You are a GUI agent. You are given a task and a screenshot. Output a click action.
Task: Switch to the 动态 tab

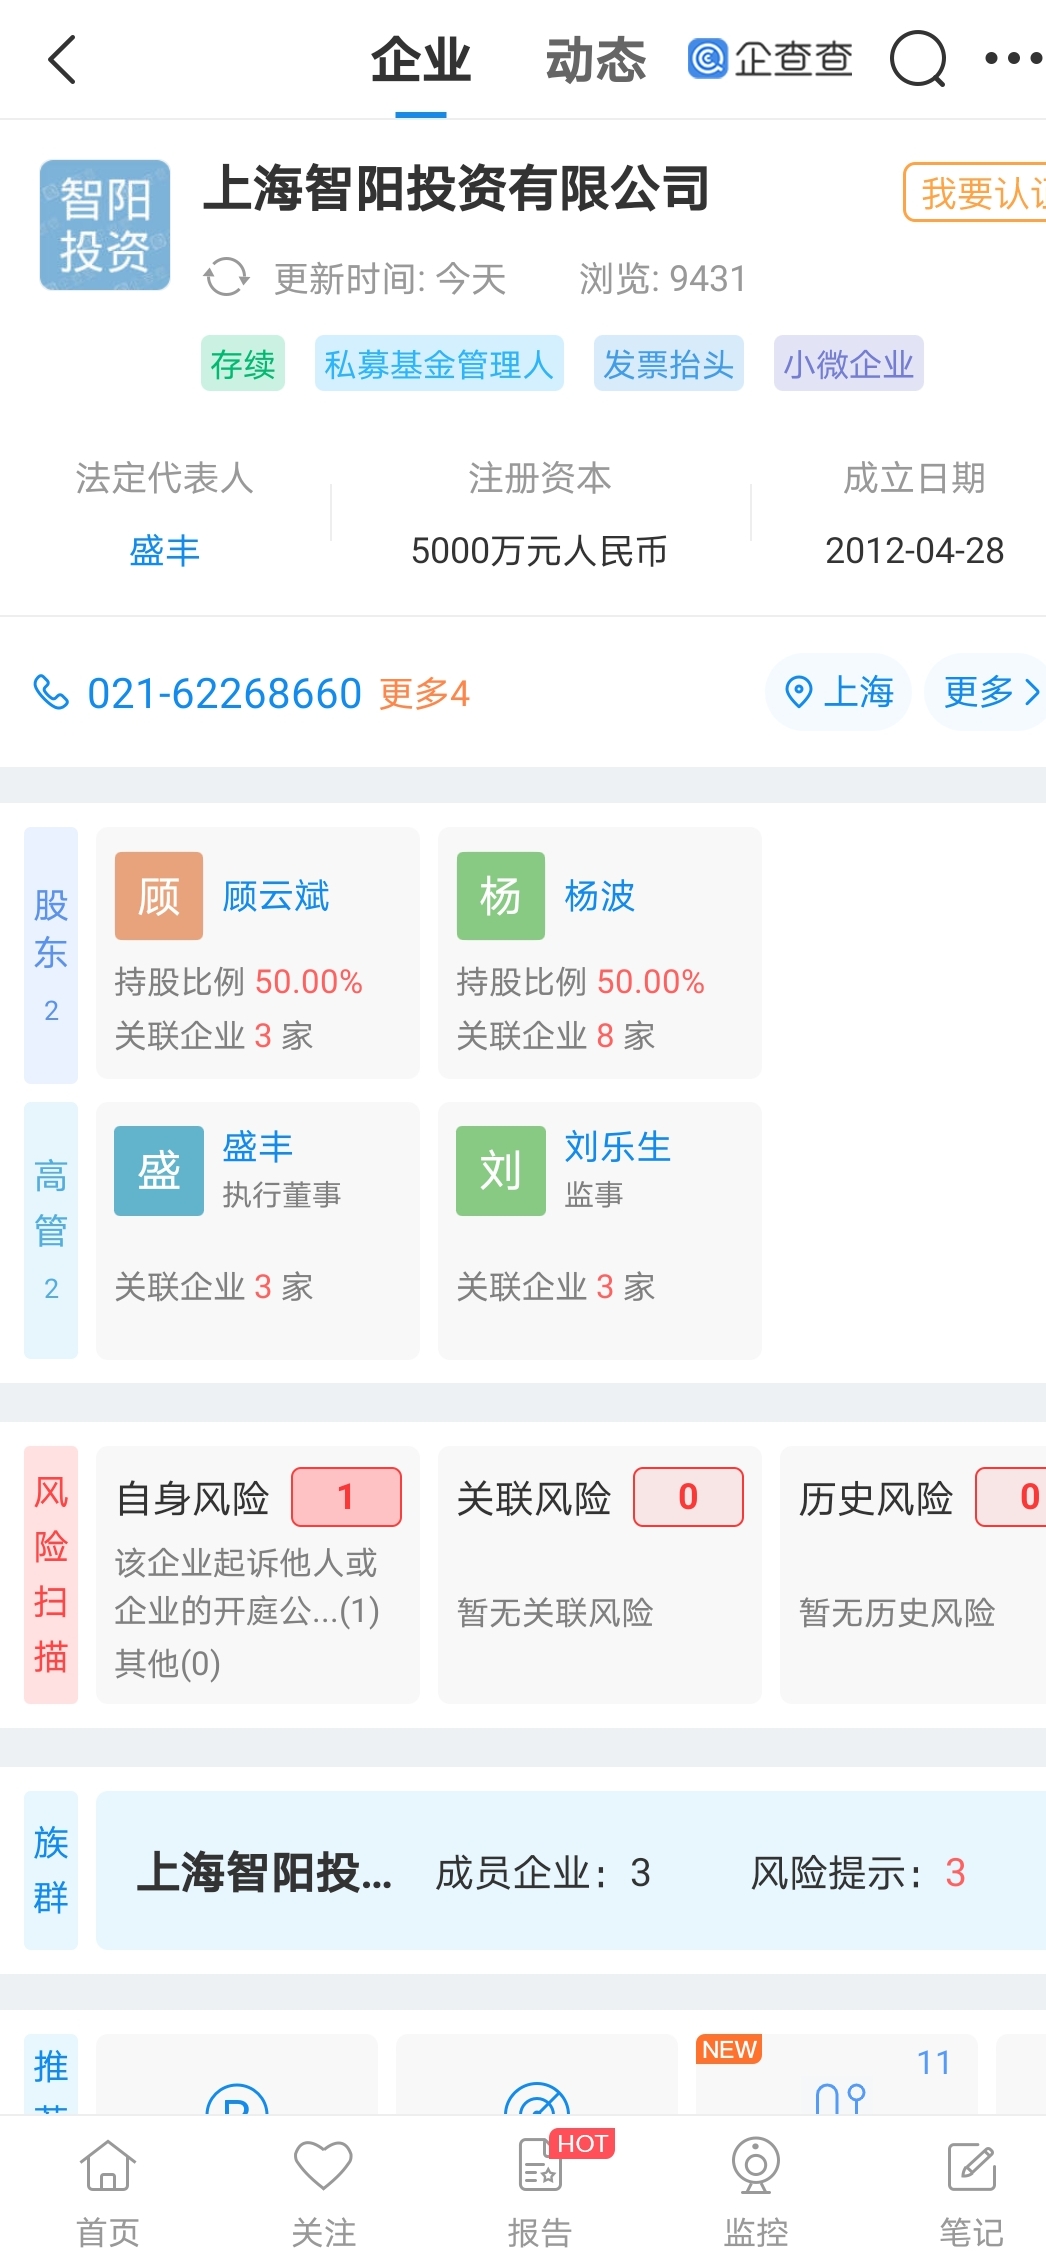(x=596, y=61)
